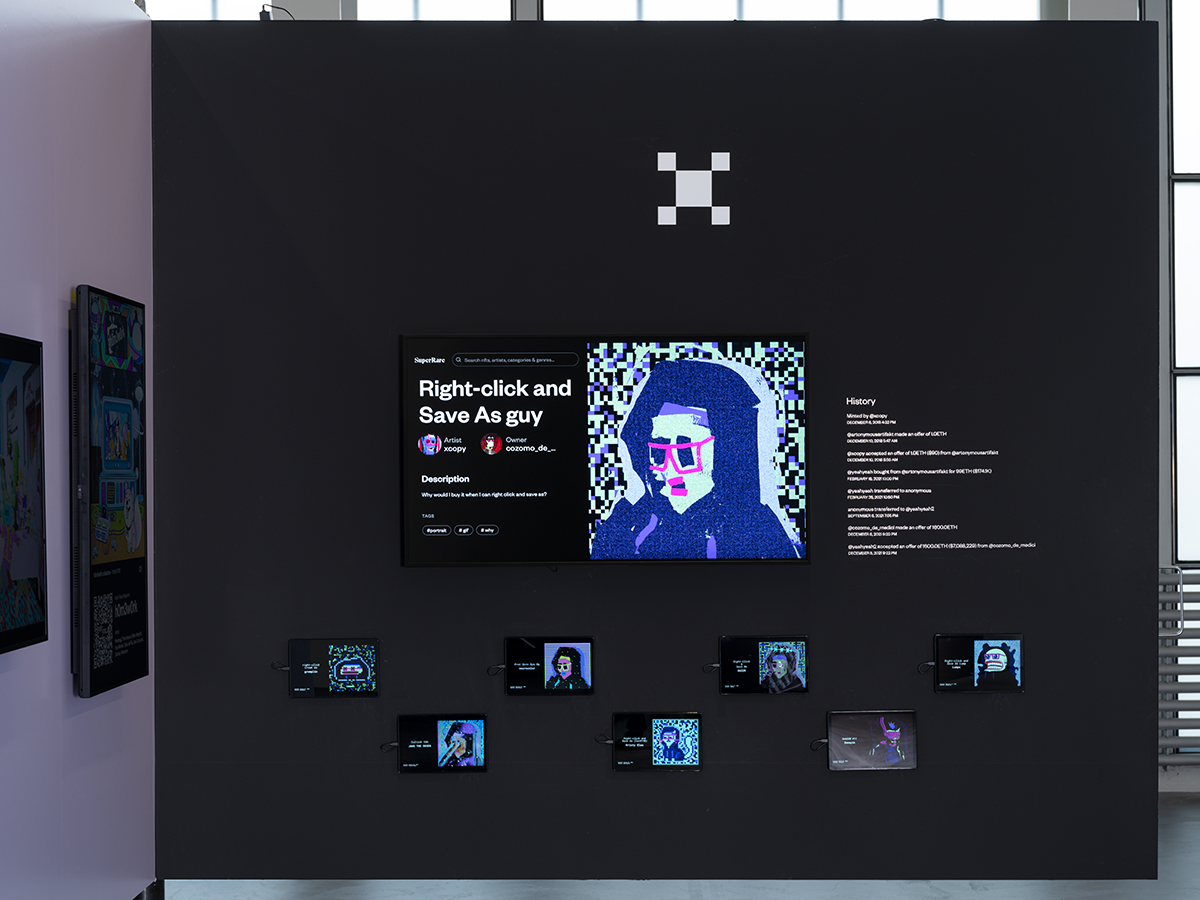This screenshot has width=1200, height=900.
Task: Click owner cozomo_de_ avatar
Action: pos(491,444)
